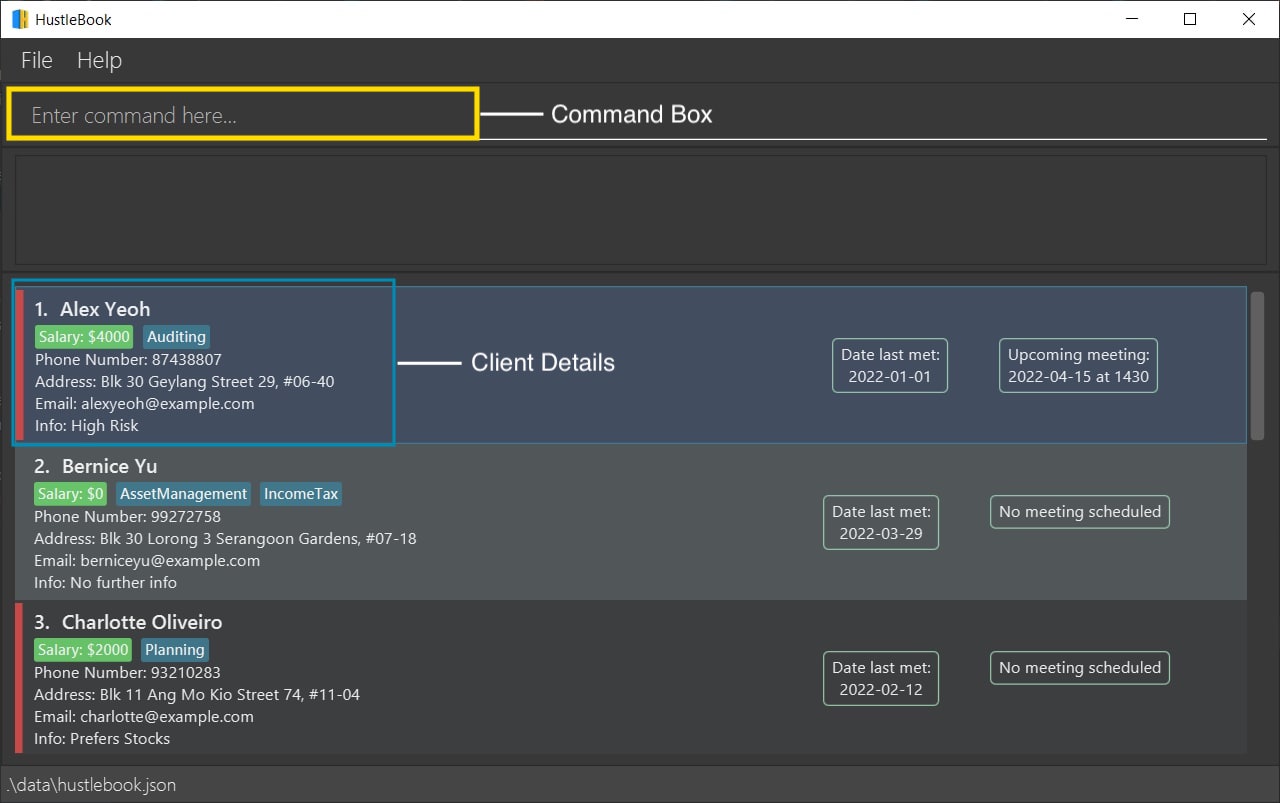Click the Salary: $2000 tag
The width and height of the screenshot is (1280, 803).
pyautogui.click(x=83, y=650)
